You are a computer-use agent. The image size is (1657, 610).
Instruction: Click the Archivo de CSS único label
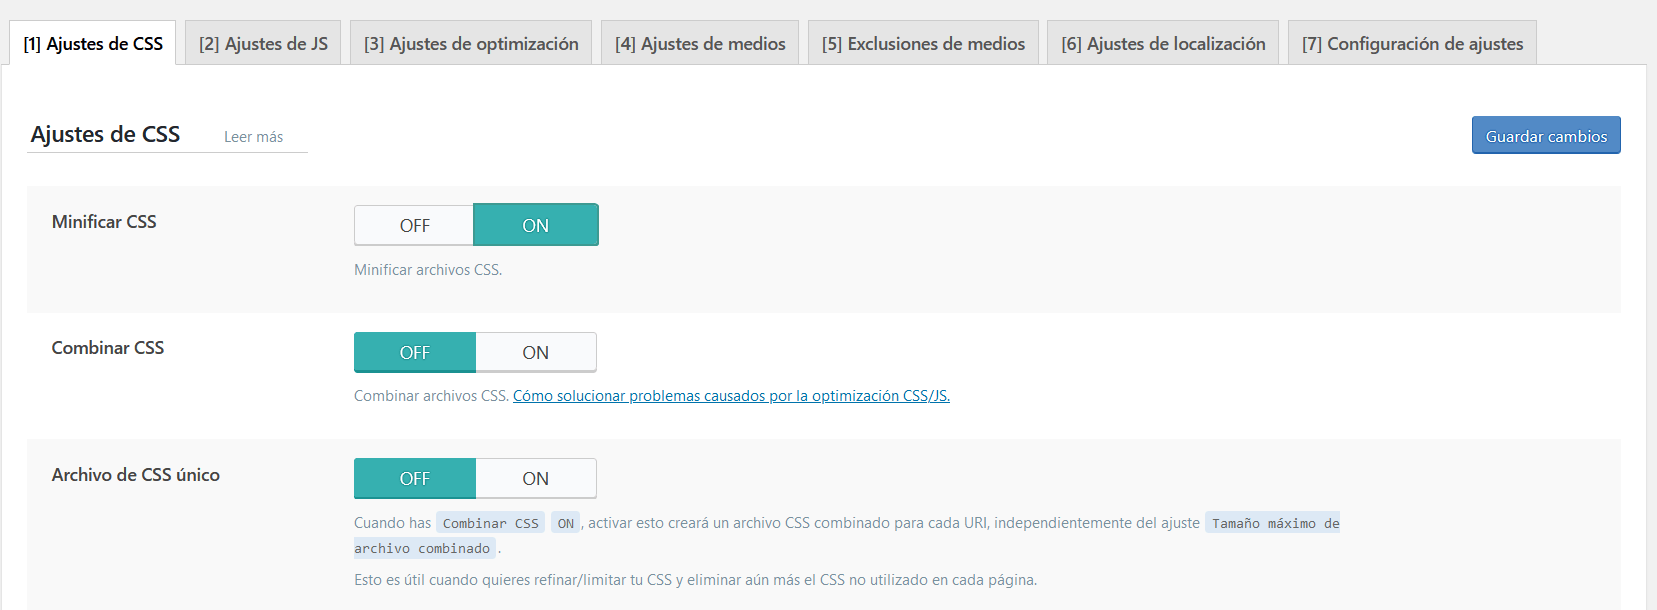tap(136, 475)
